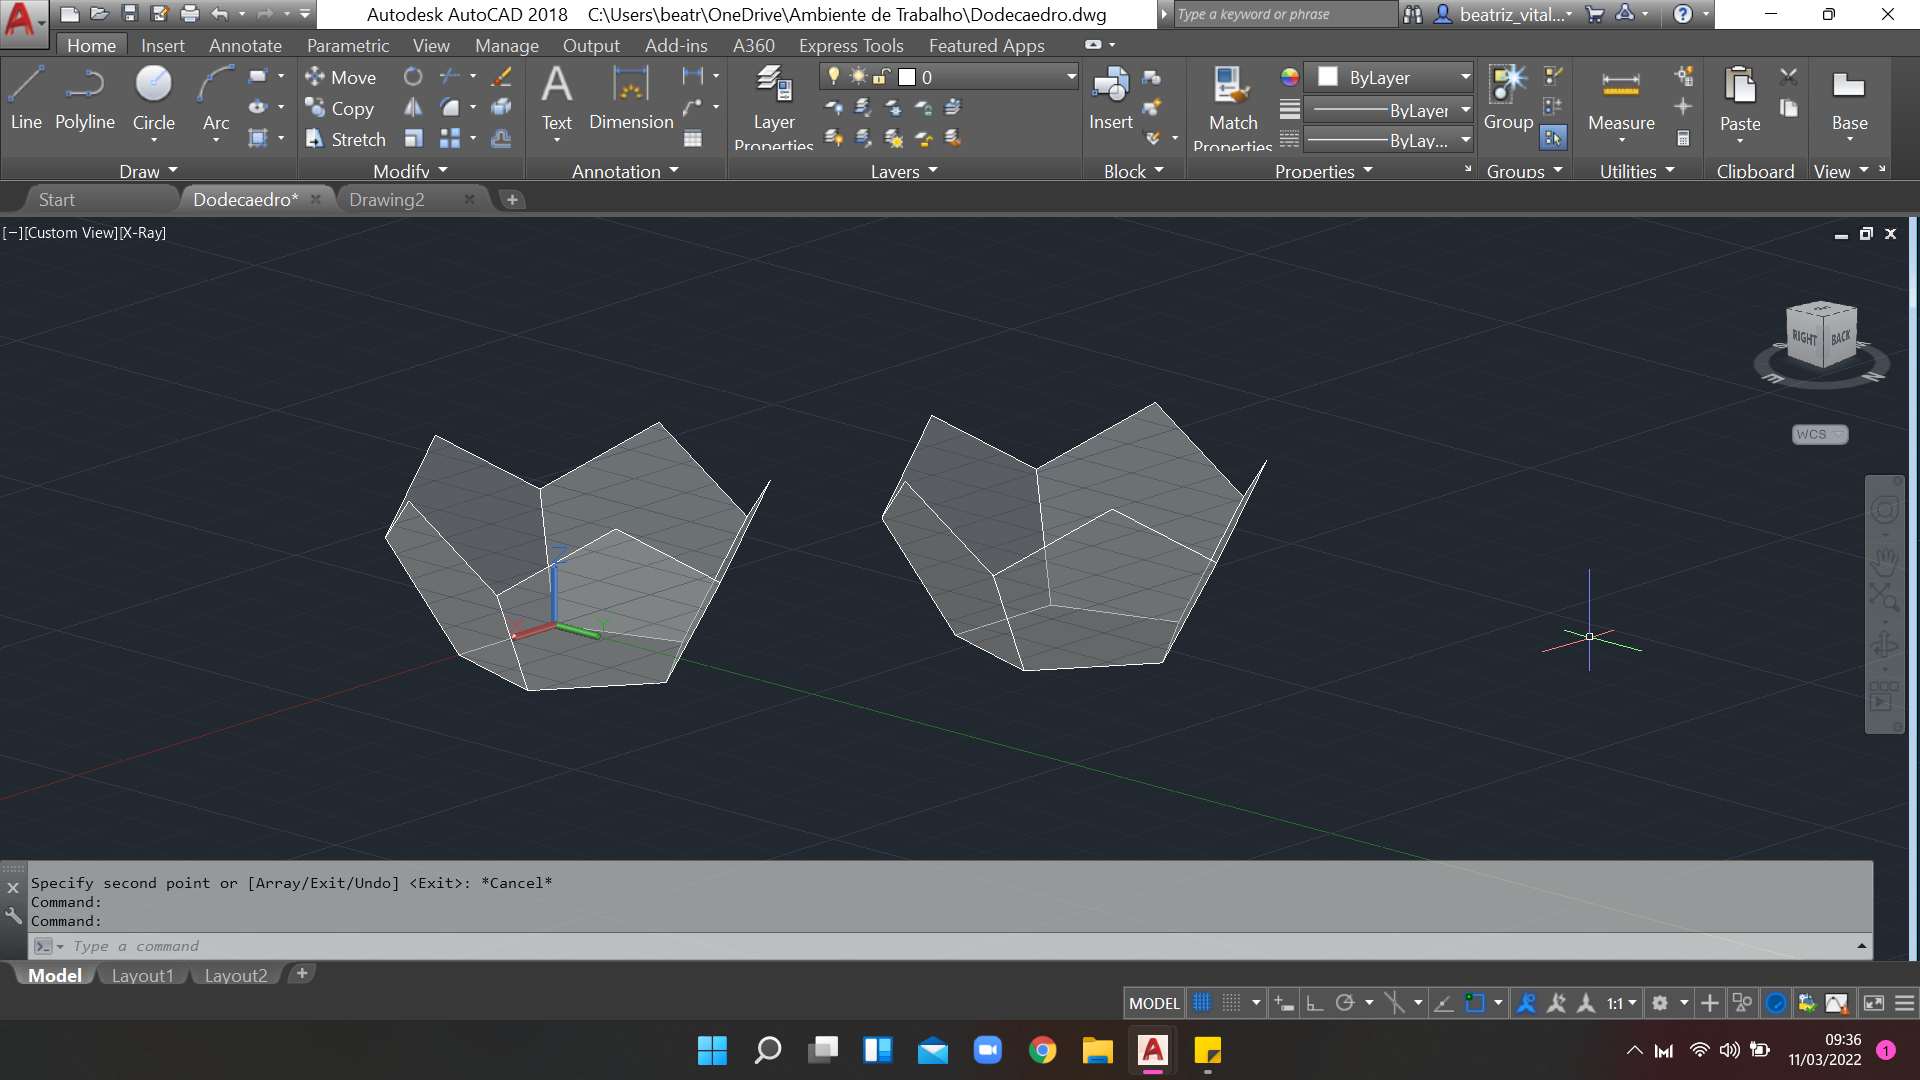1920x1080 pixels.
Task: Select the Line drawing tool
Action: [x=26, y=98]
